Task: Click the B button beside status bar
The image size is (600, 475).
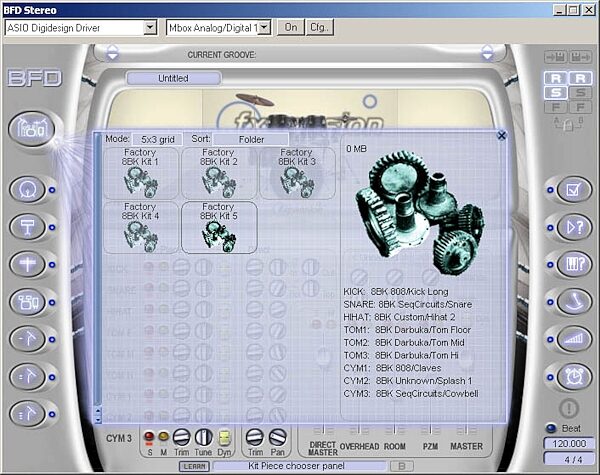Action: pos(402,466)
